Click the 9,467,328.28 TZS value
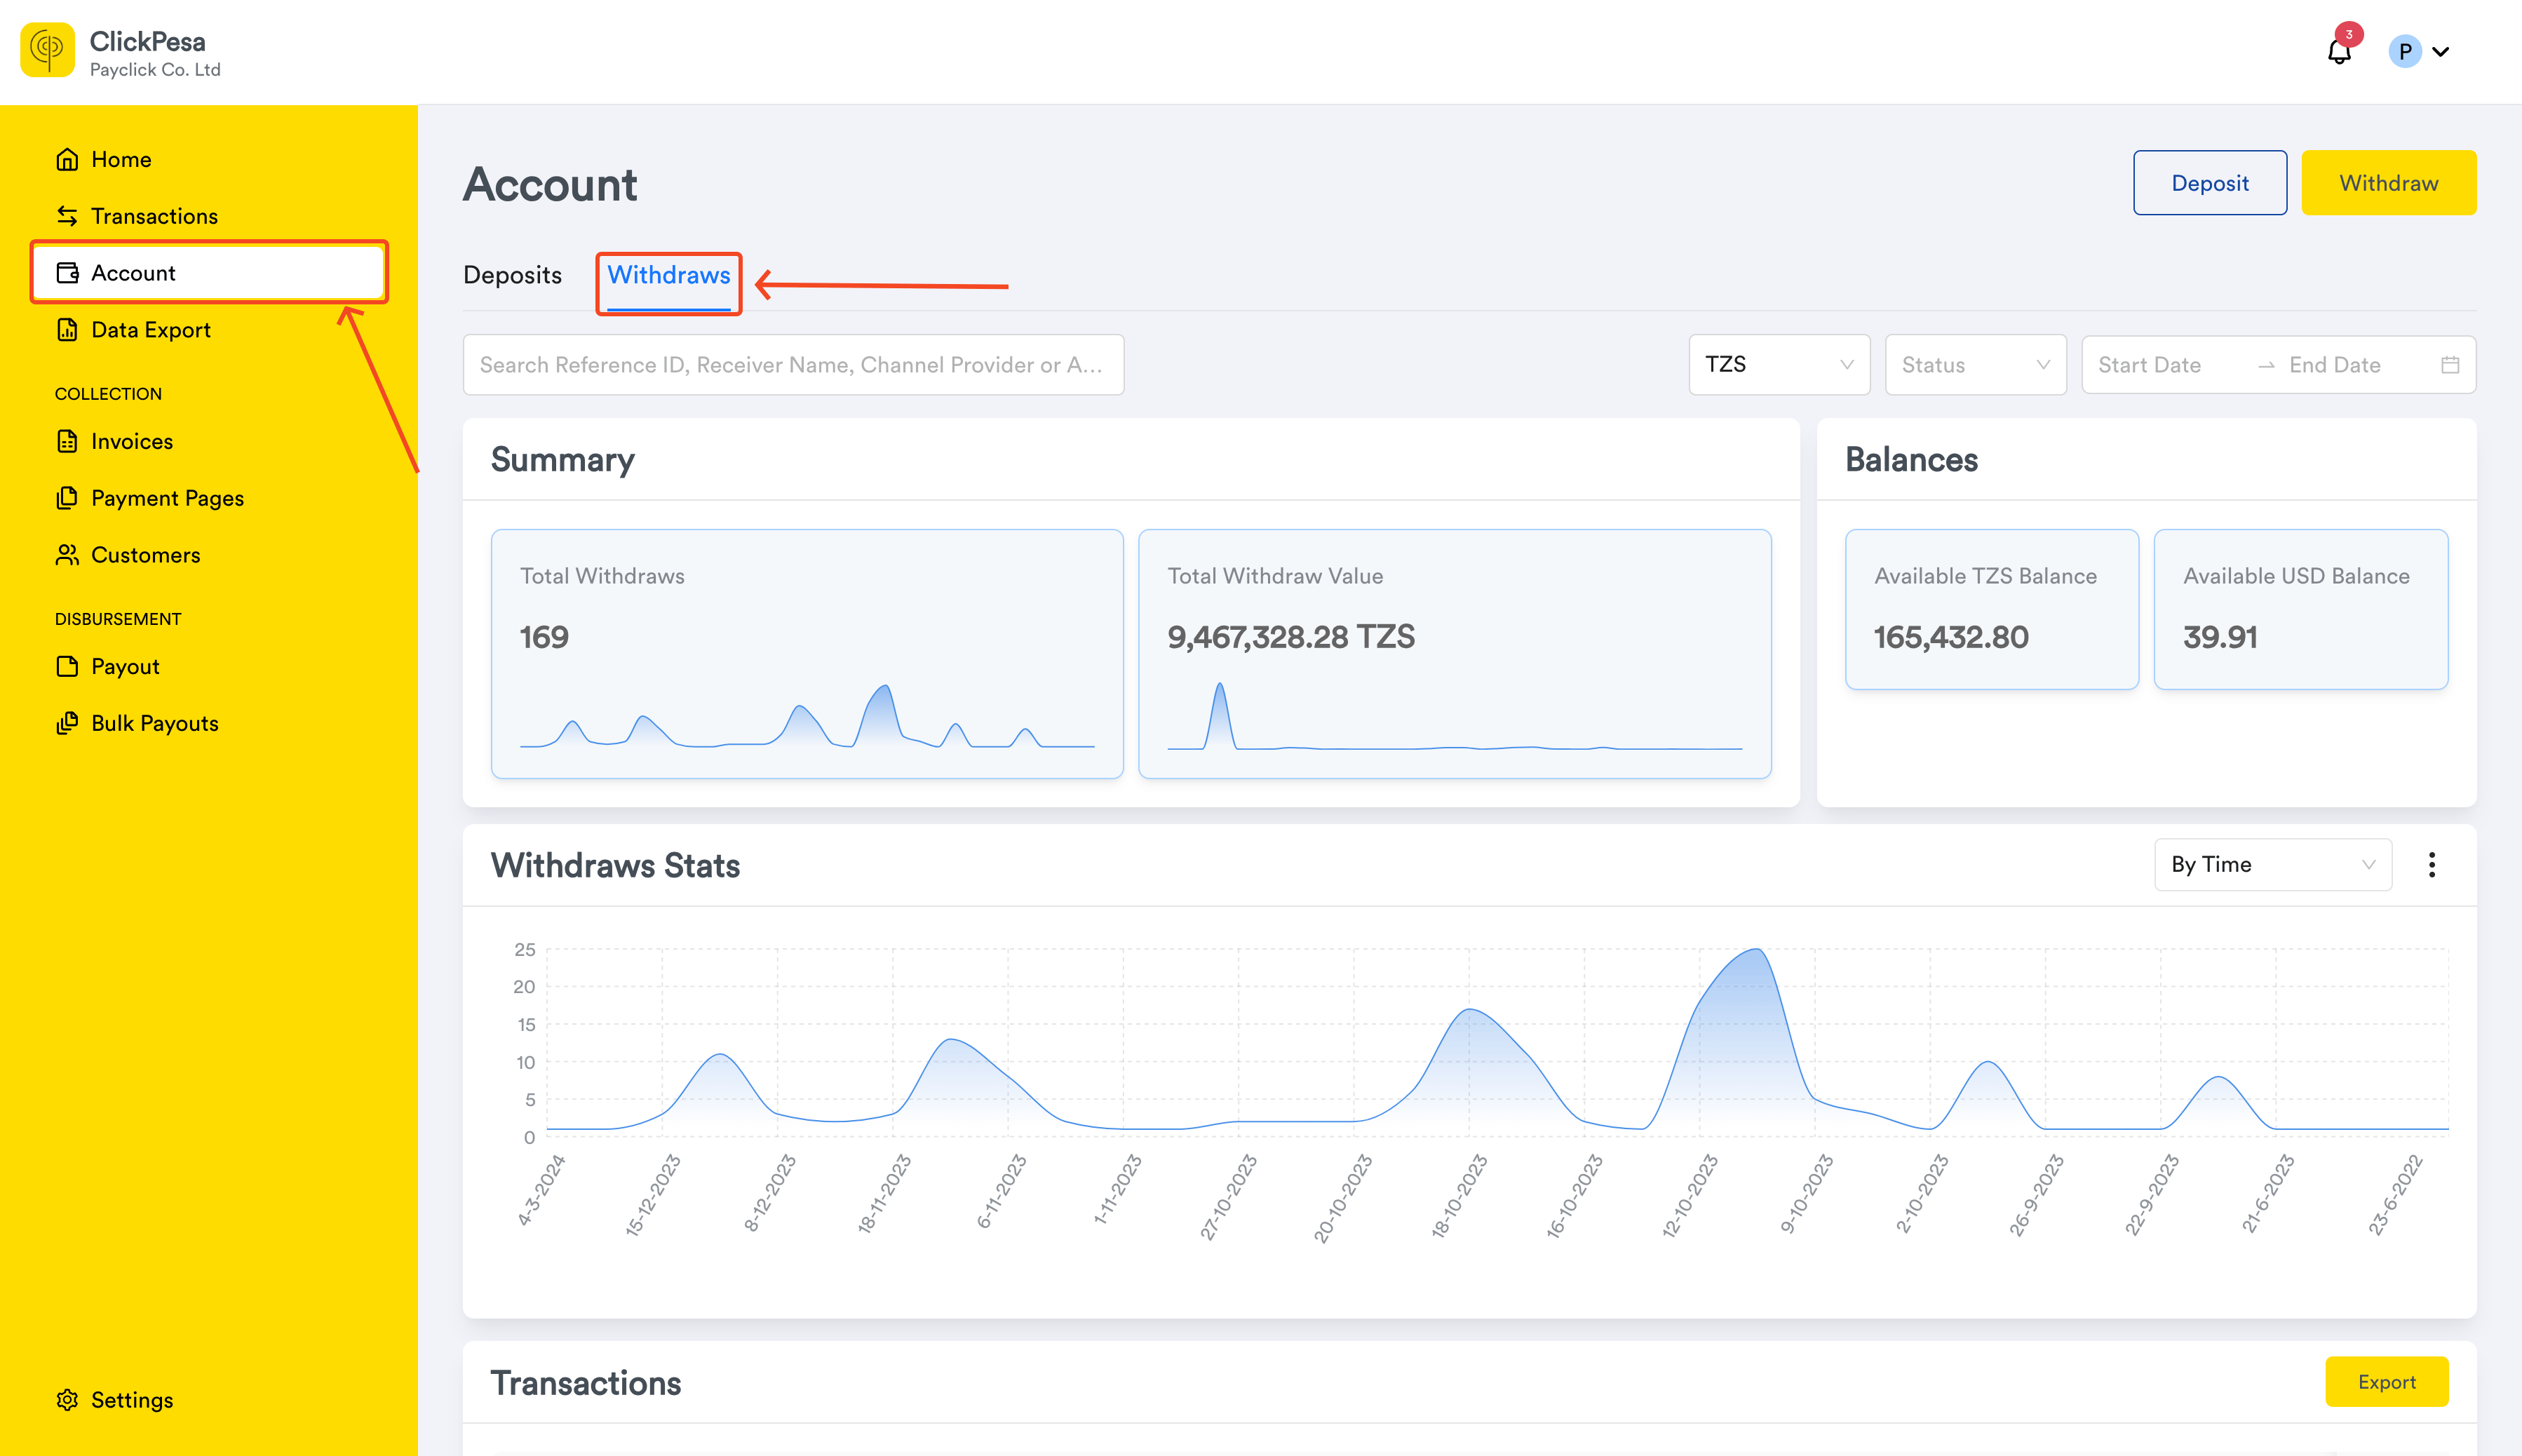 tap(1290, 637)
